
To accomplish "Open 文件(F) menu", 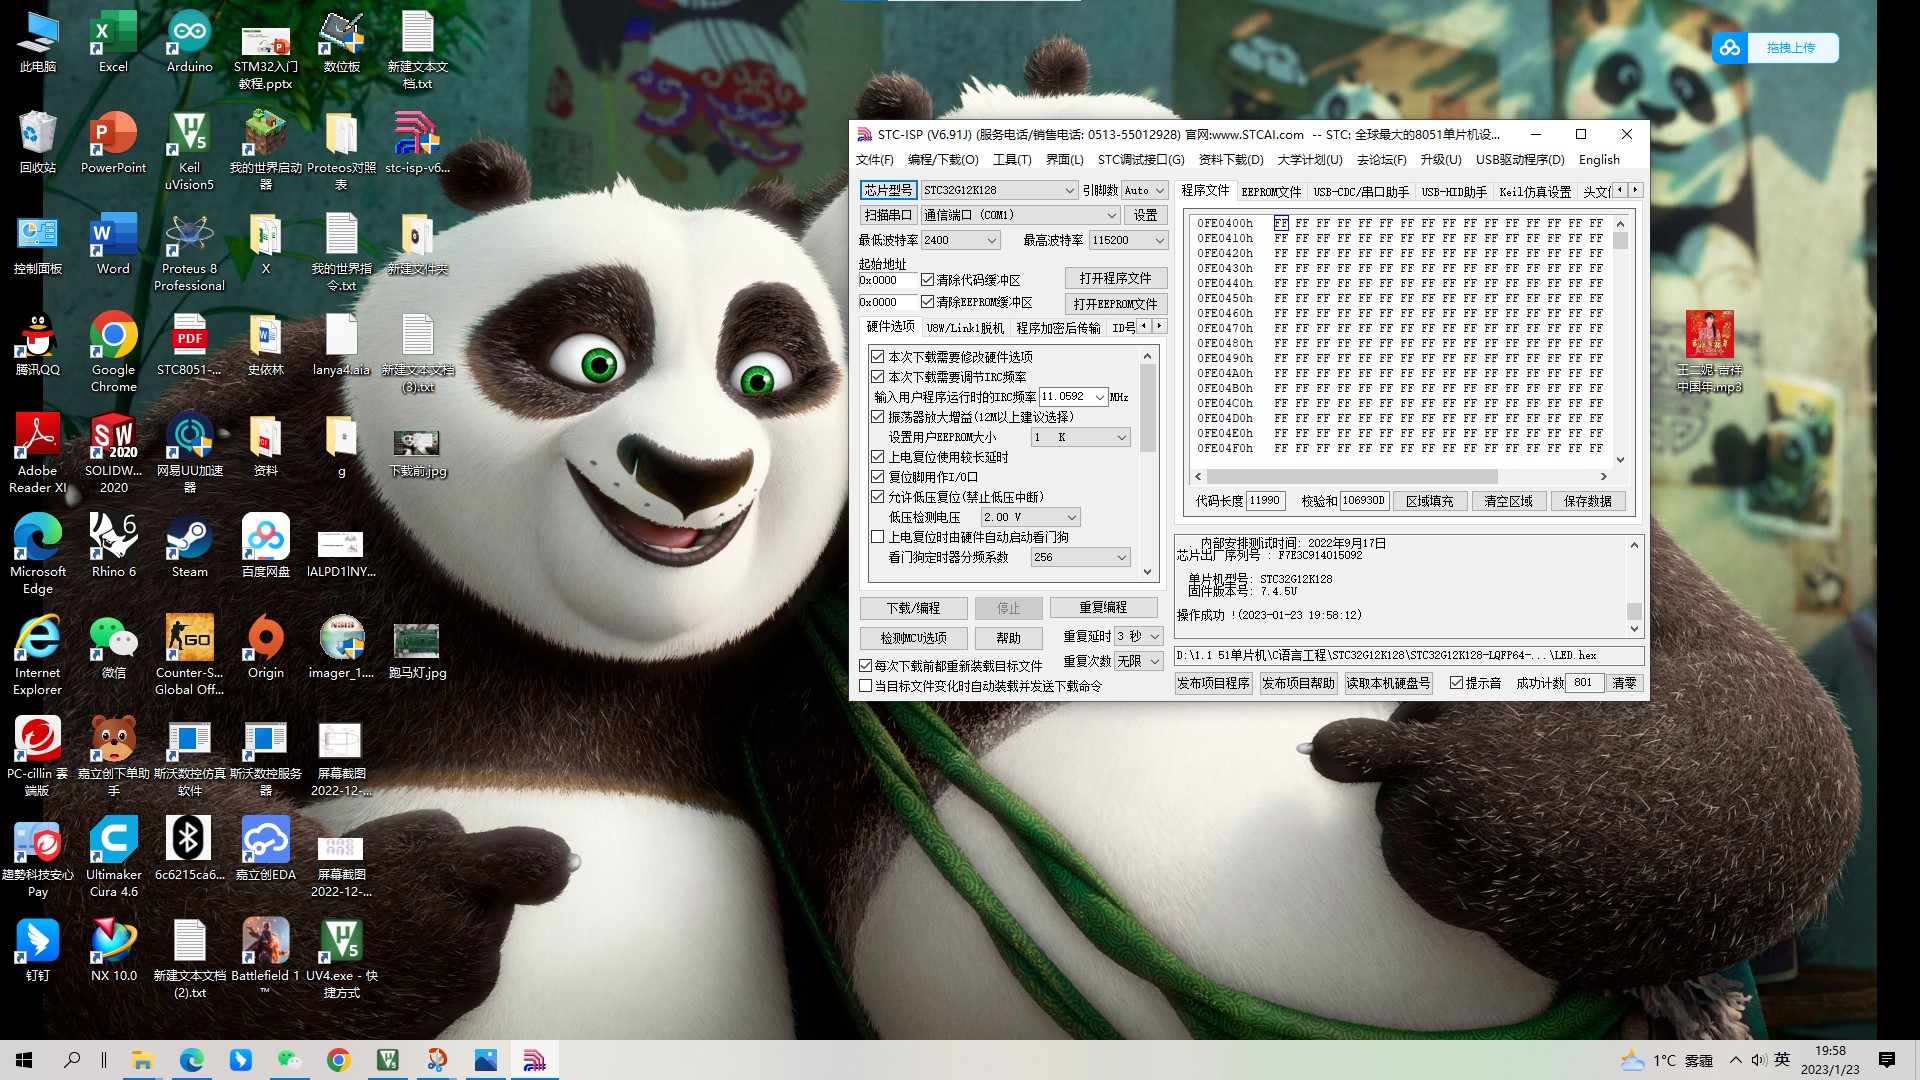I will [874, 160].
